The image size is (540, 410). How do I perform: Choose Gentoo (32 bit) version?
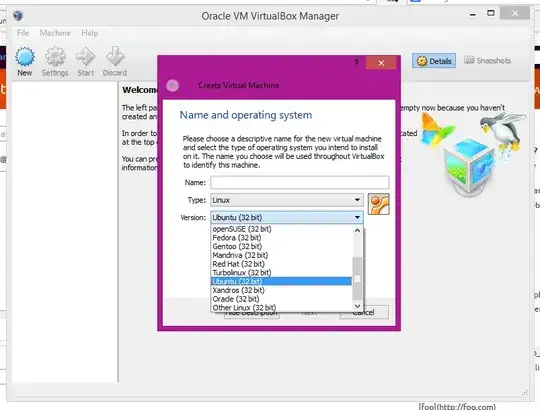click(x=282, y=246)
